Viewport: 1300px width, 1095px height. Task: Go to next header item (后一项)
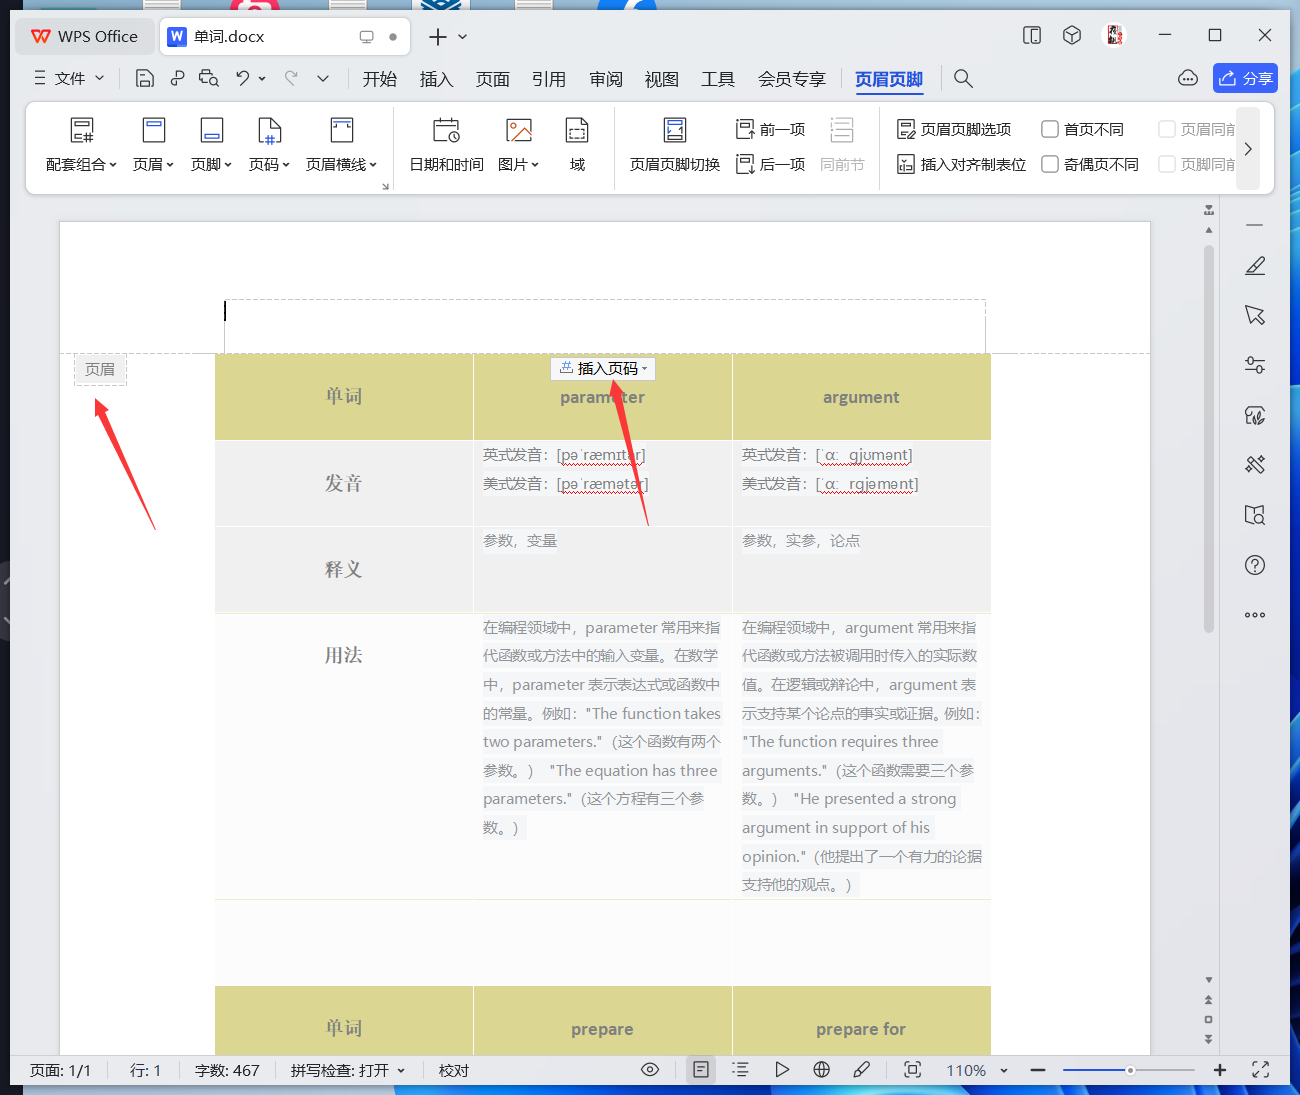point(771,164)
